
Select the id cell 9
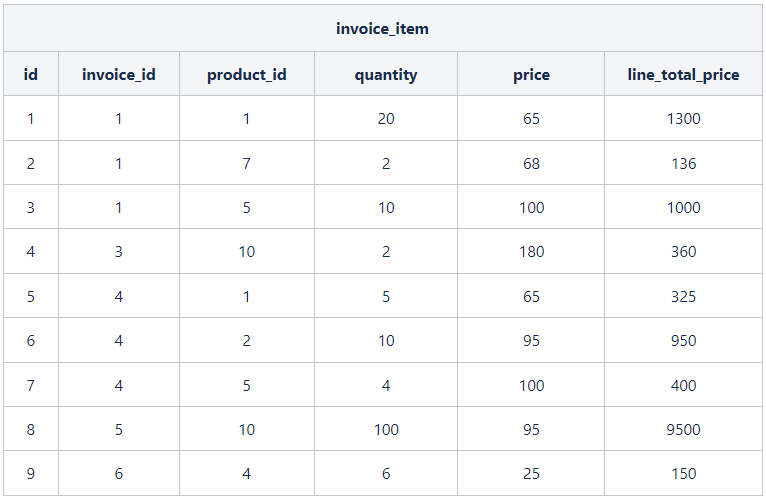coord(31,474)
